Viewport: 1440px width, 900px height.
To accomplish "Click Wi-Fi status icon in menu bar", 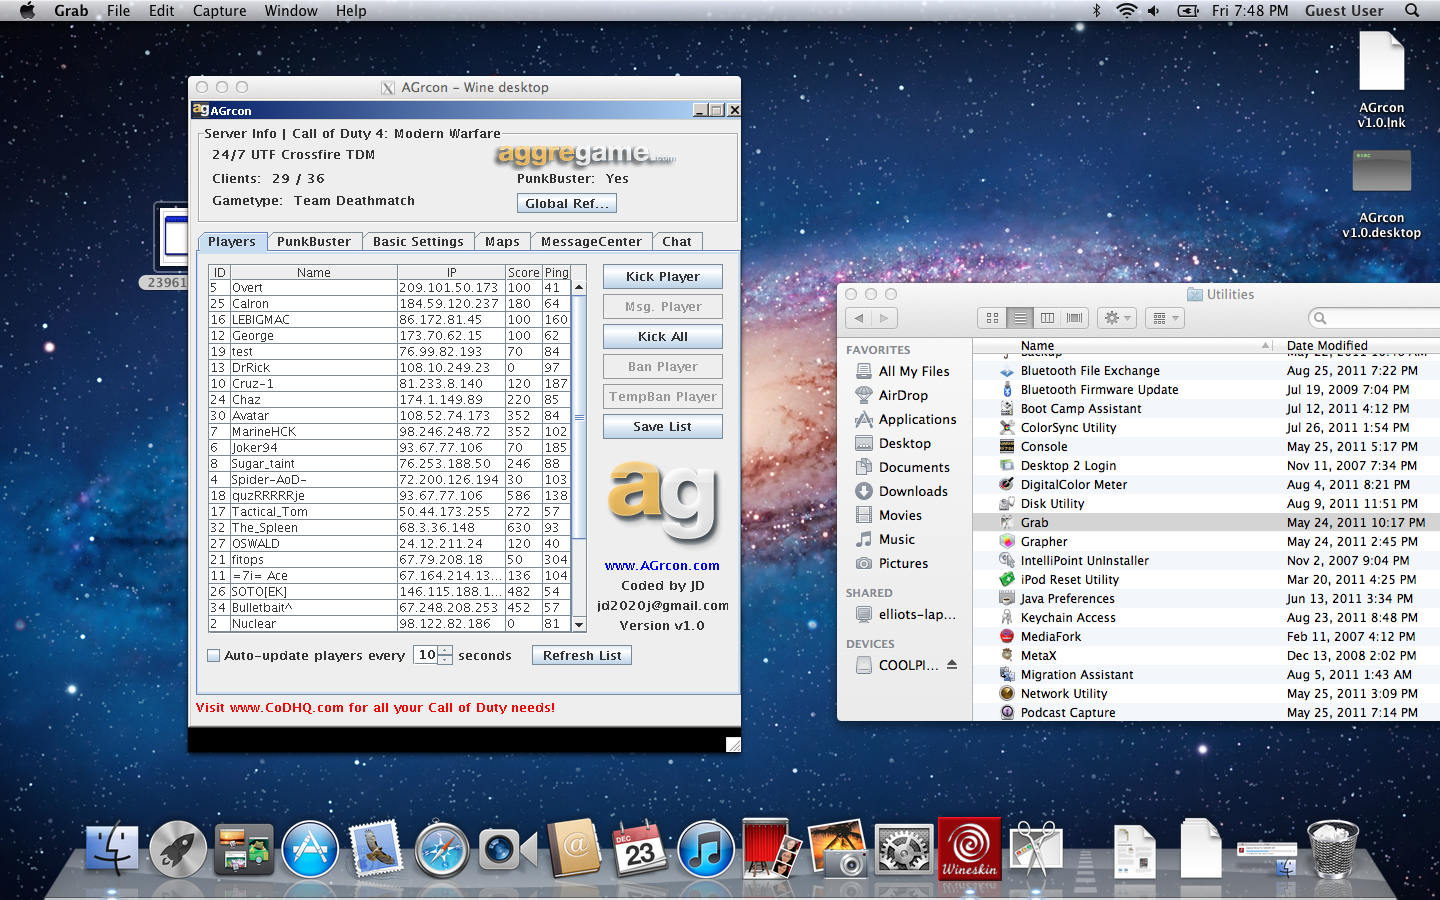I will point(1126,11).
